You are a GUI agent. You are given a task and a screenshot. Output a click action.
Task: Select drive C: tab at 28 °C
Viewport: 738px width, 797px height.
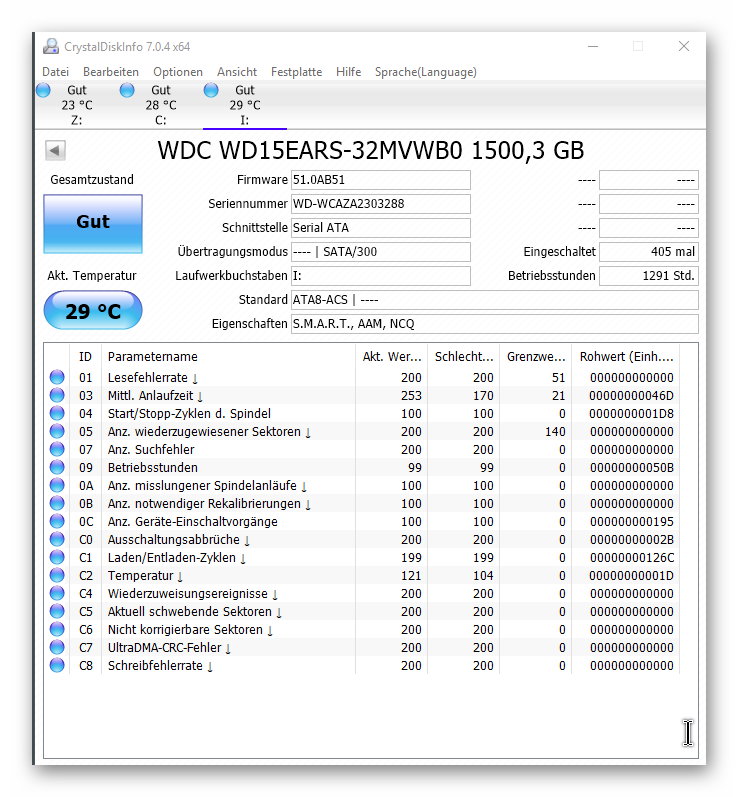[x=161, y=105]
